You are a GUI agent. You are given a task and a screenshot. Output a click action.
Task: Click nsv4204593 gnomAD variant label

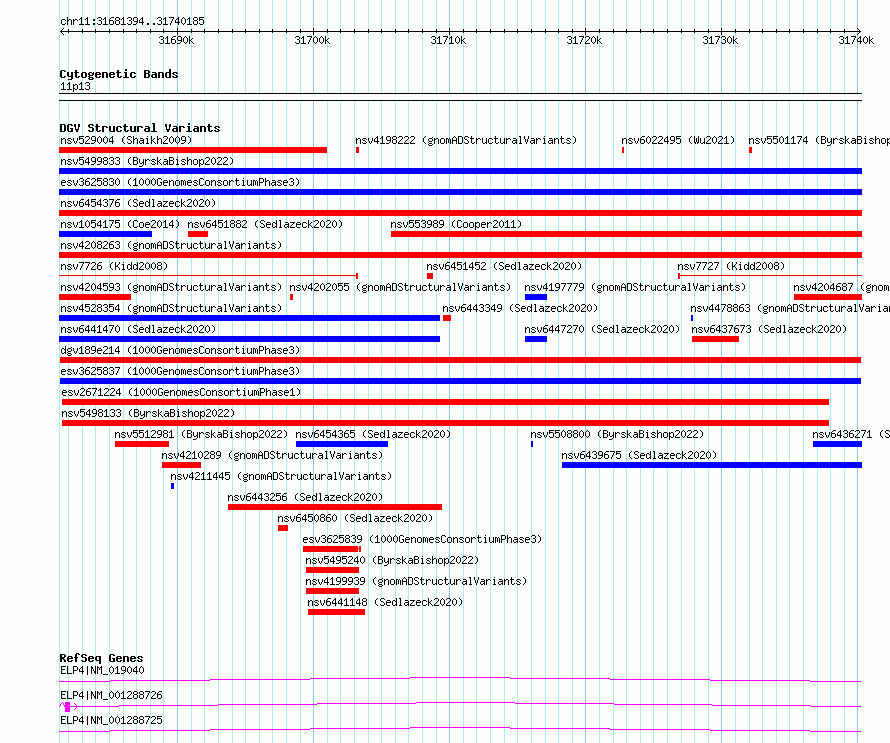click(171, 287)
